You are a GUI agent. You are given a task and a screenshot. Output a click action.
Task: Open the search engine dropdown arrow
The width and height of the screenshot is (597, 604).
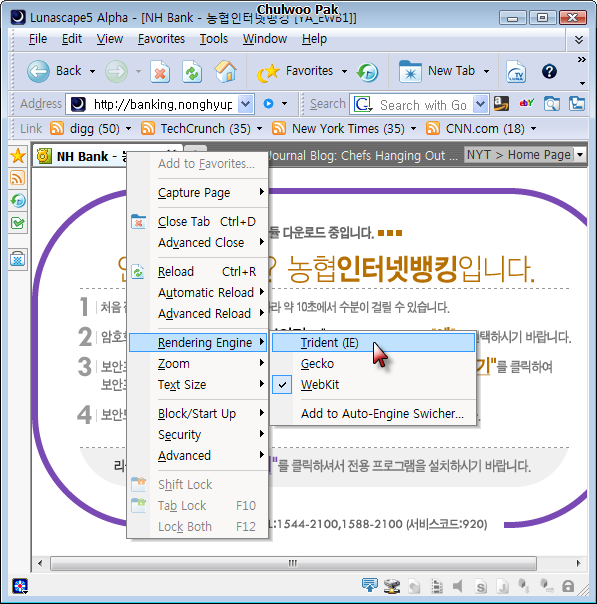pyautogui.click(x=480, y=104)
